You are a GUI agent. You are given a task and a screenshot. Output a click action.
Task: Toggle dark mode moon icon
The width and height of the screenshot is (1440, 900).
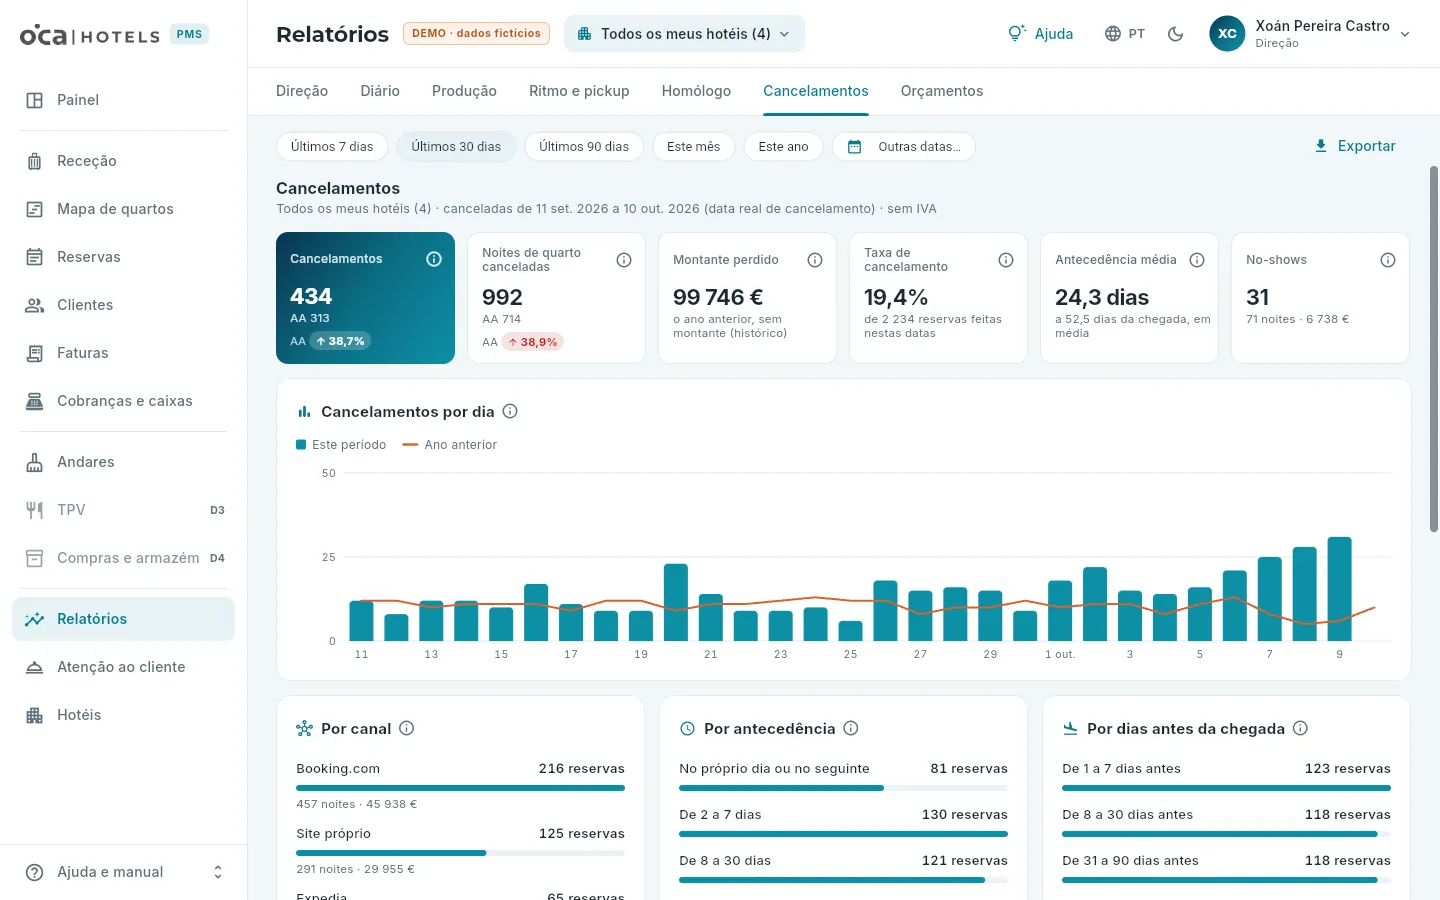(1176, 34)
